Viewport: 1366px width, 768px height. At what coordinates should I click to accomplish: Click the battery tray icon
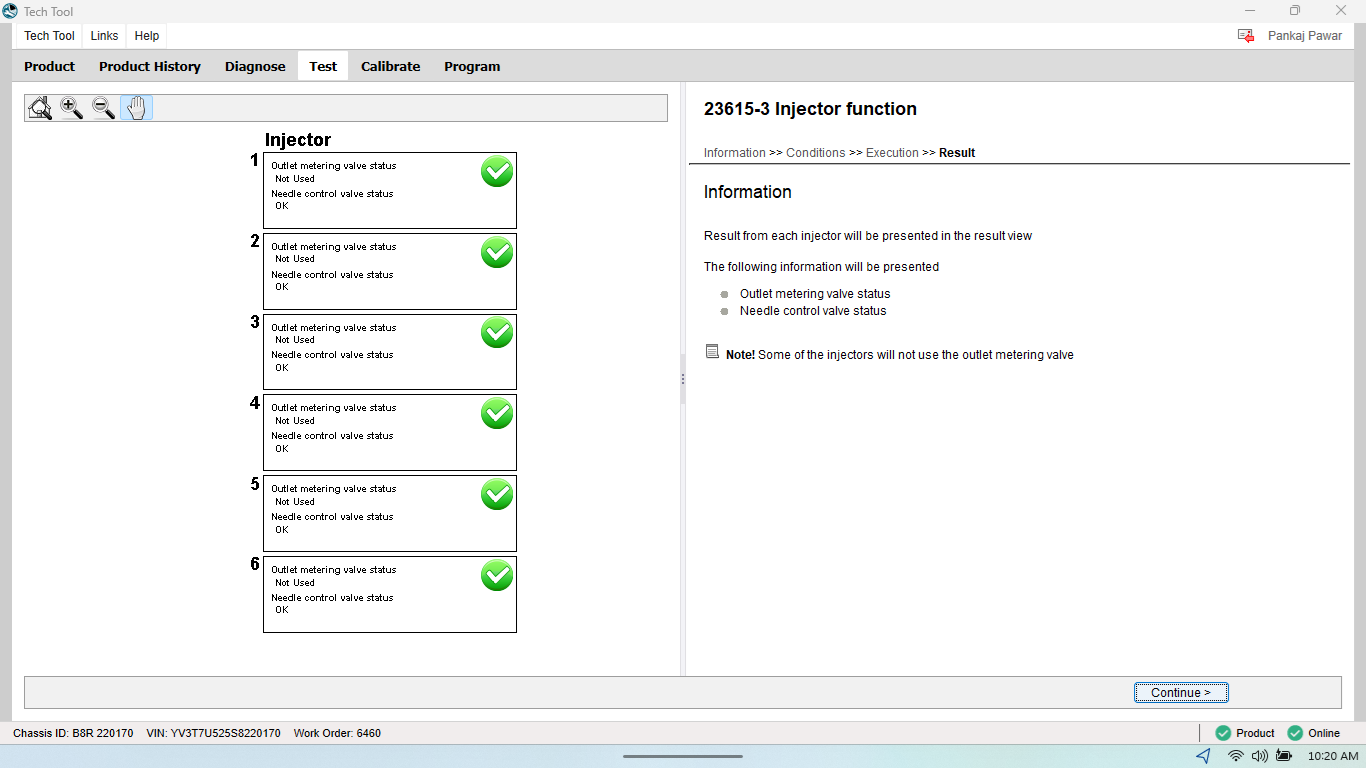pos(1284,756)
